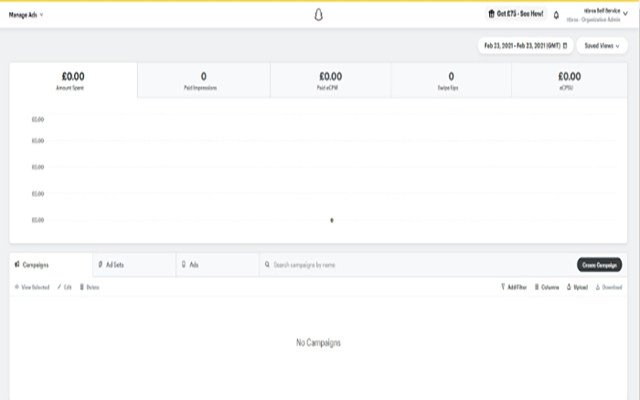The height and width of the screenshot is (400, 640).
Task: Expand the organization account dropdown
Action: tap(626, 15)
